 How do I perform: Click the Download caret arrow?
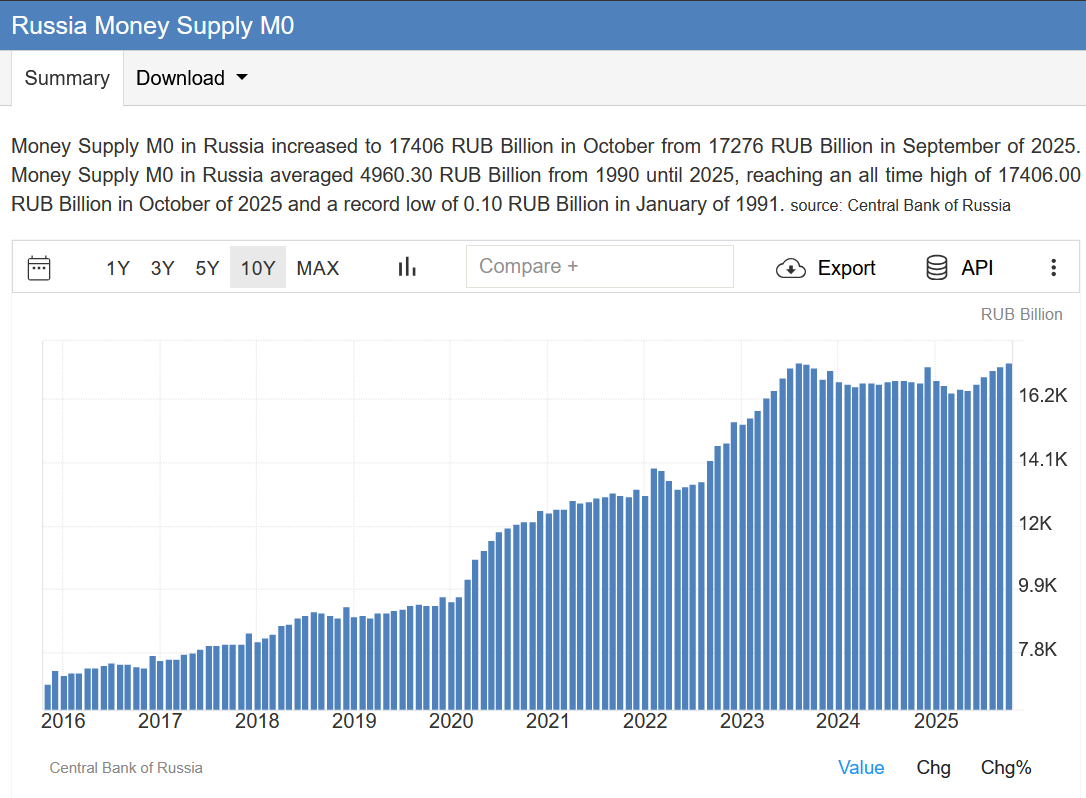241,78
